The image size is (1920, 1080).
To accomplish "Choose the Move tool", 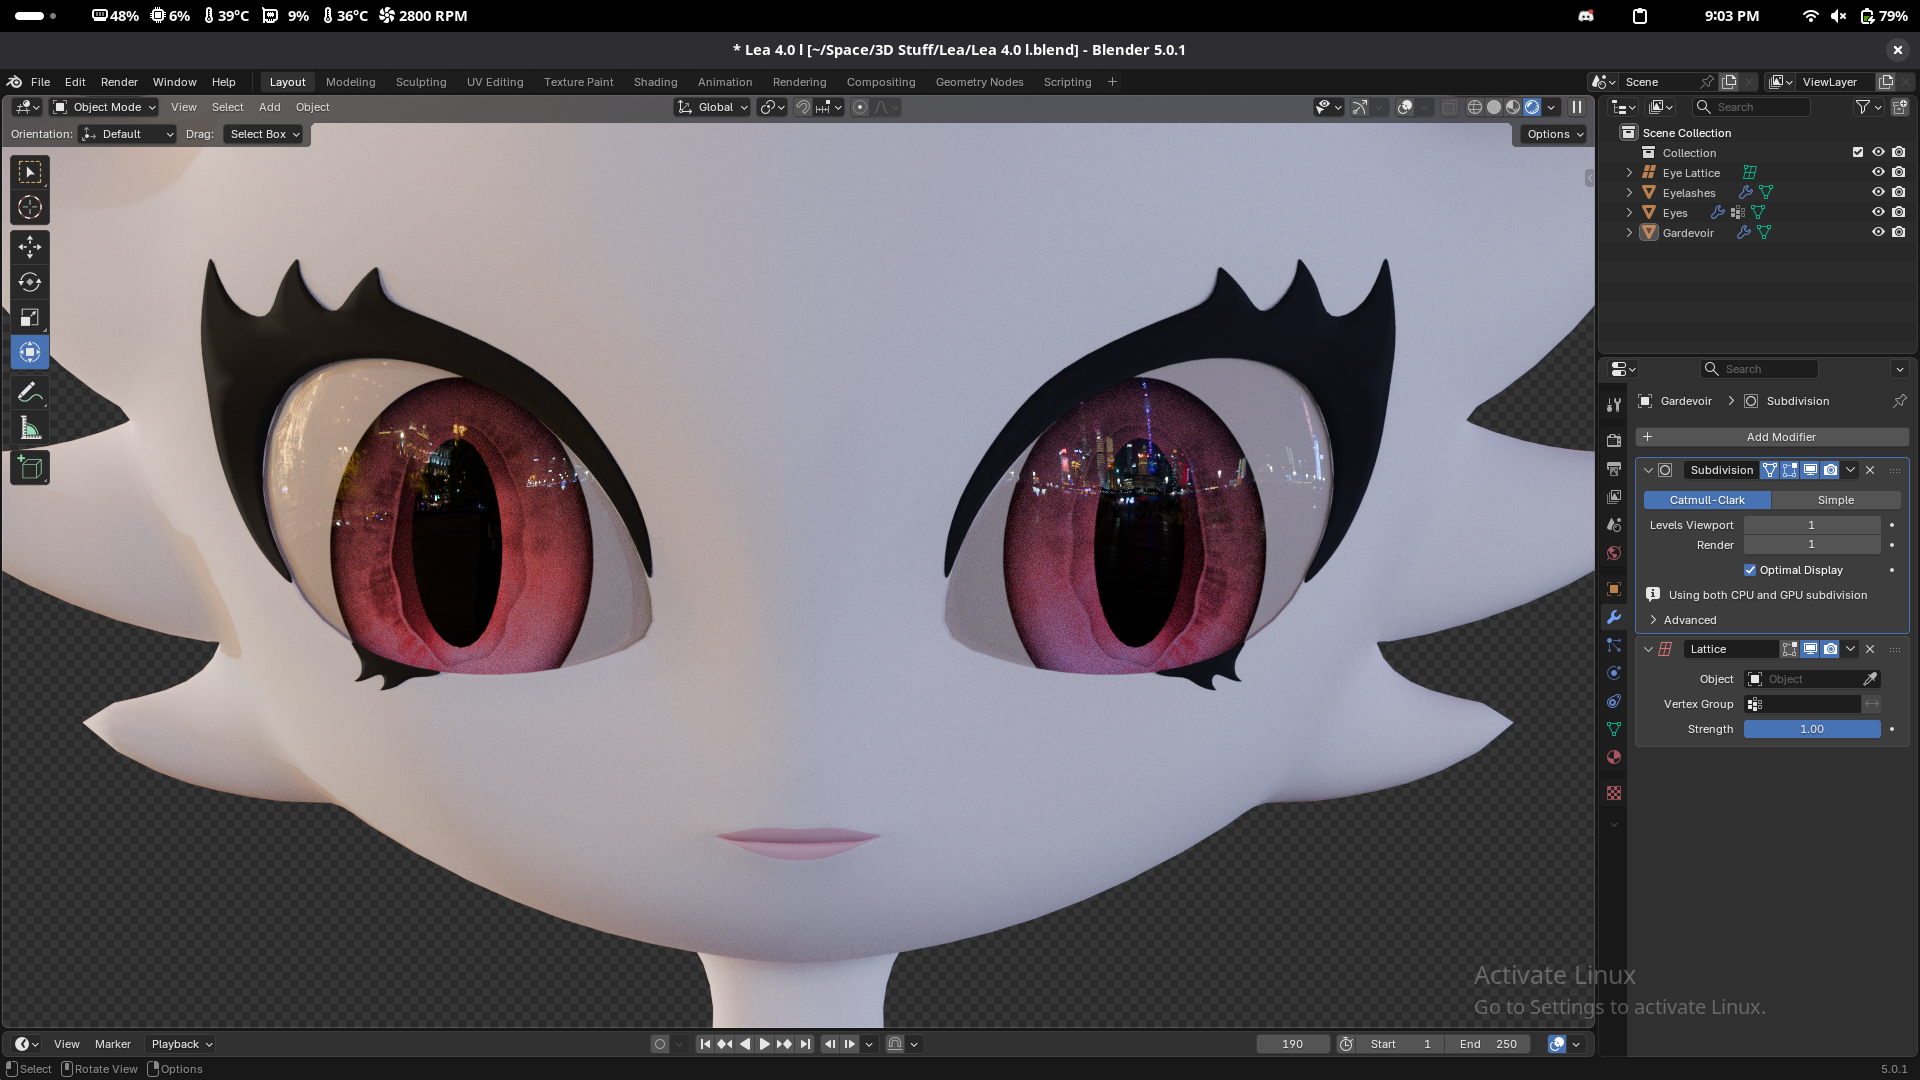I will coord(30,246).
